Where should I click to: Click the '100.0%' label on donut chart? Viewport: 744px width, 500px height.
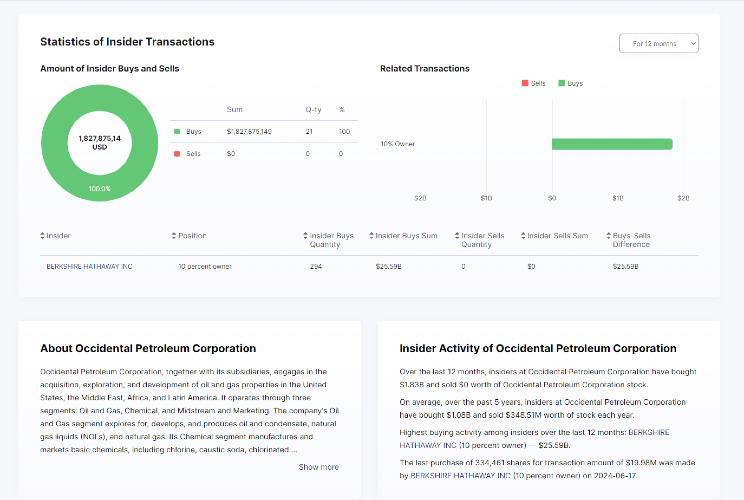100,189
